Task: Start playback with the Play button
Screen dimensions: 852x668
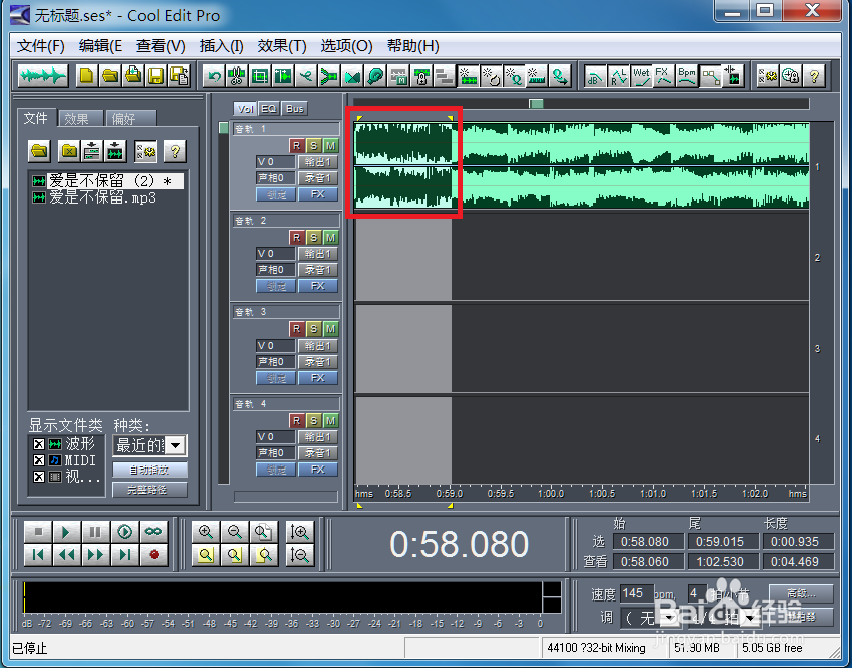Action: (x=66, y=532)
